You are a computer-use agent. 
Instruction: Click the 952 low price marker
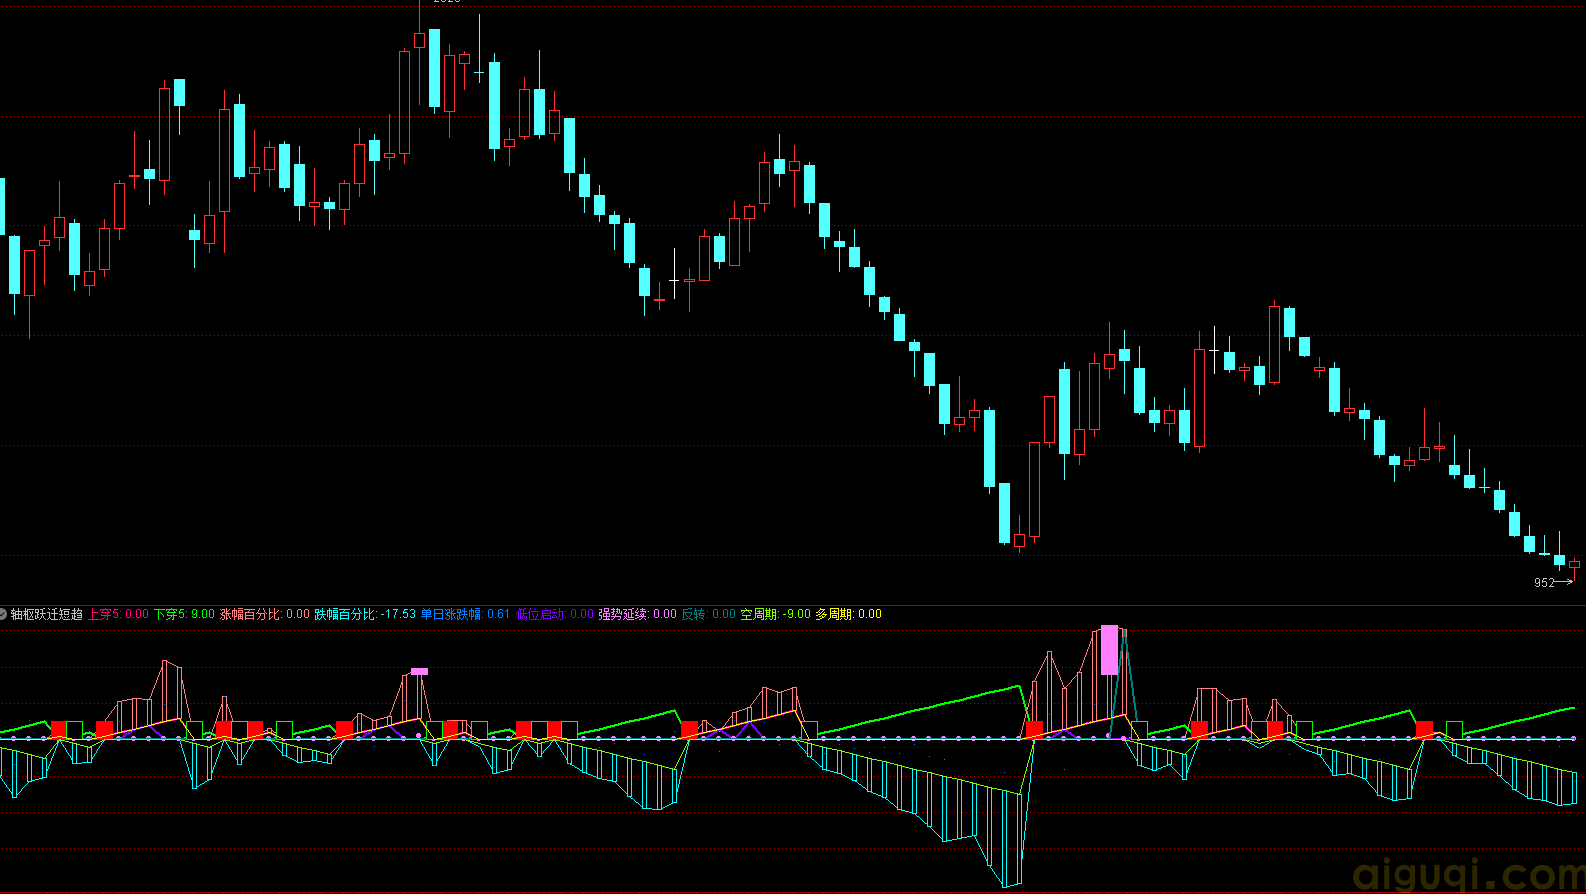1544,583
